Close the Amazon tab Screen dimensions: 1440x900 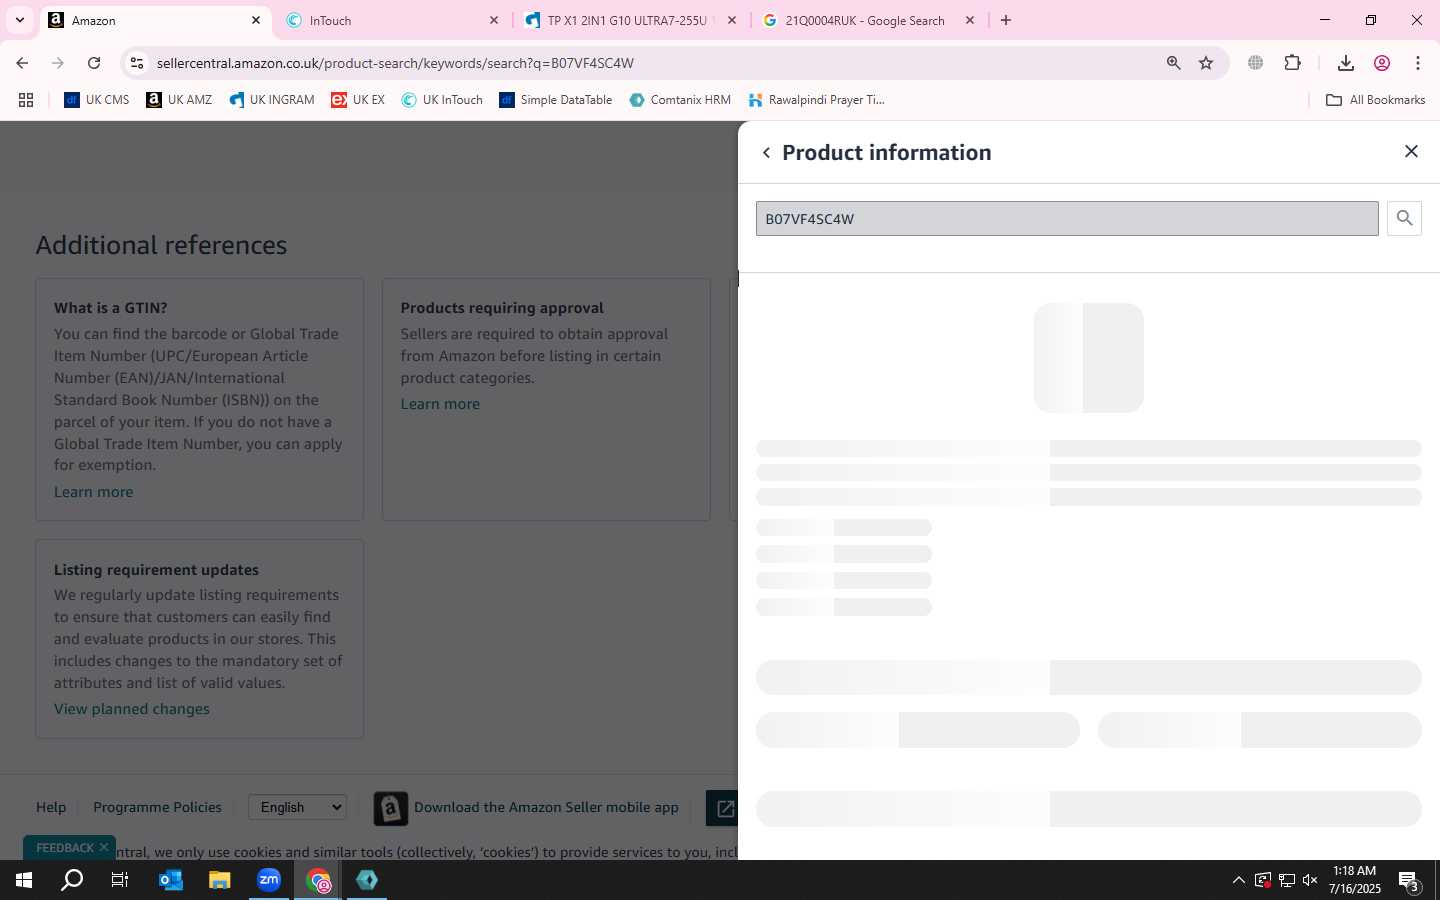point(255,20)
